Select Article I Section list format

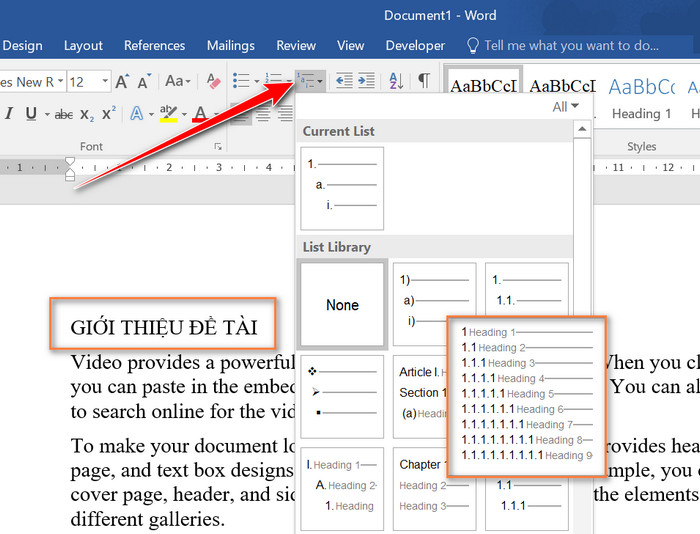pos(420,396)
